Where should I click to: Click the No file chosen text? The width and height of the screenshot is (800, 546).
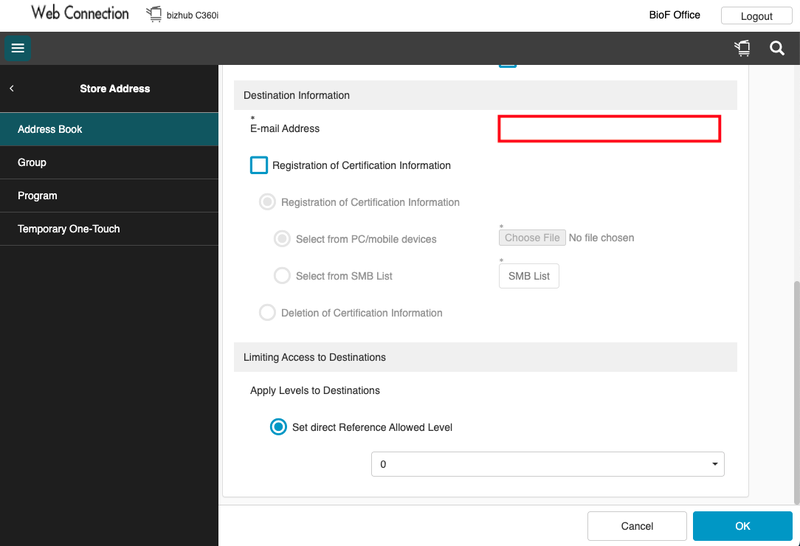(602, 238)
